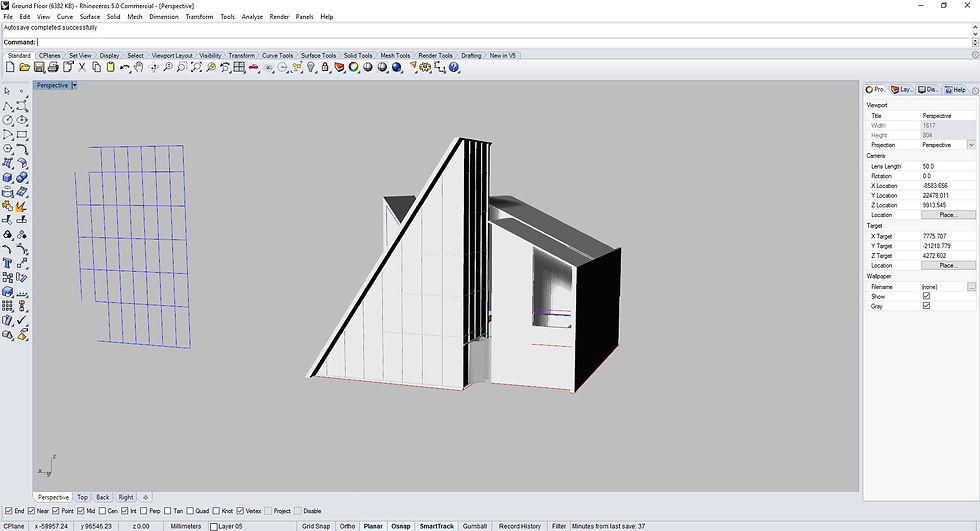
Task: Toggle the Wallpaper Show checkbox
Action: pos(926,296)
